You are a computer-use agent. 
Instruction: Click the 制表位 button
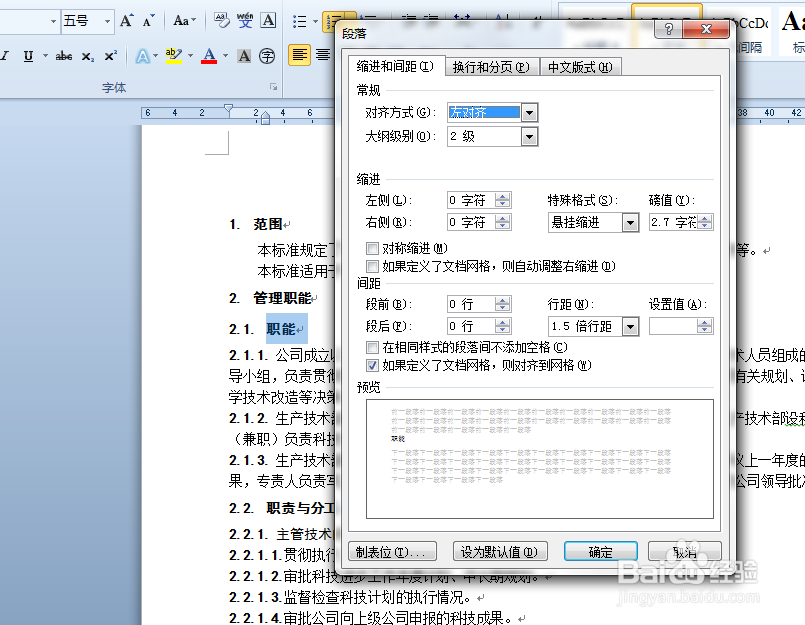point(392,552)
